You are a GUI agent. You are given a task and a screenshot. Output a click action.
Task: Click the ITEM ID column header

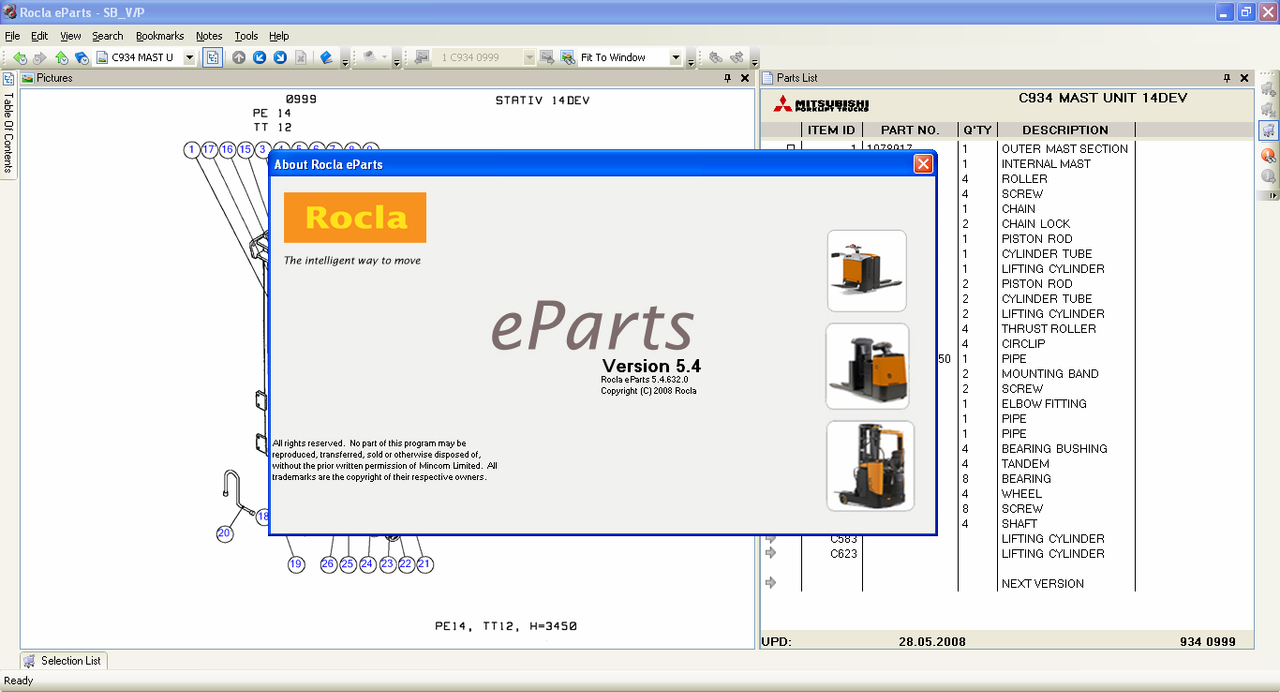(x=831, y=130)
